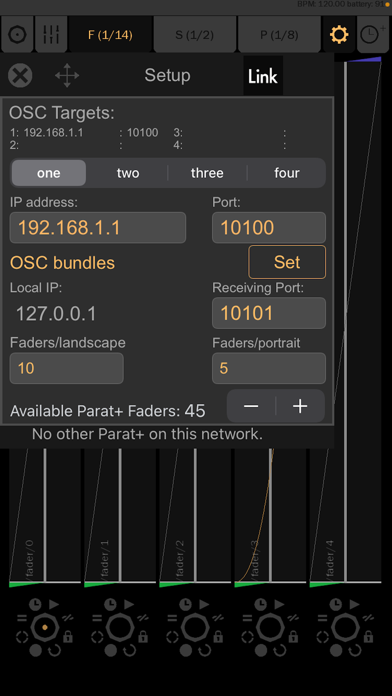Click the 'Available Parat+ Faders: 45' text
The width and height of the screenshot is (392, 696).
click(x=107, y=411)
